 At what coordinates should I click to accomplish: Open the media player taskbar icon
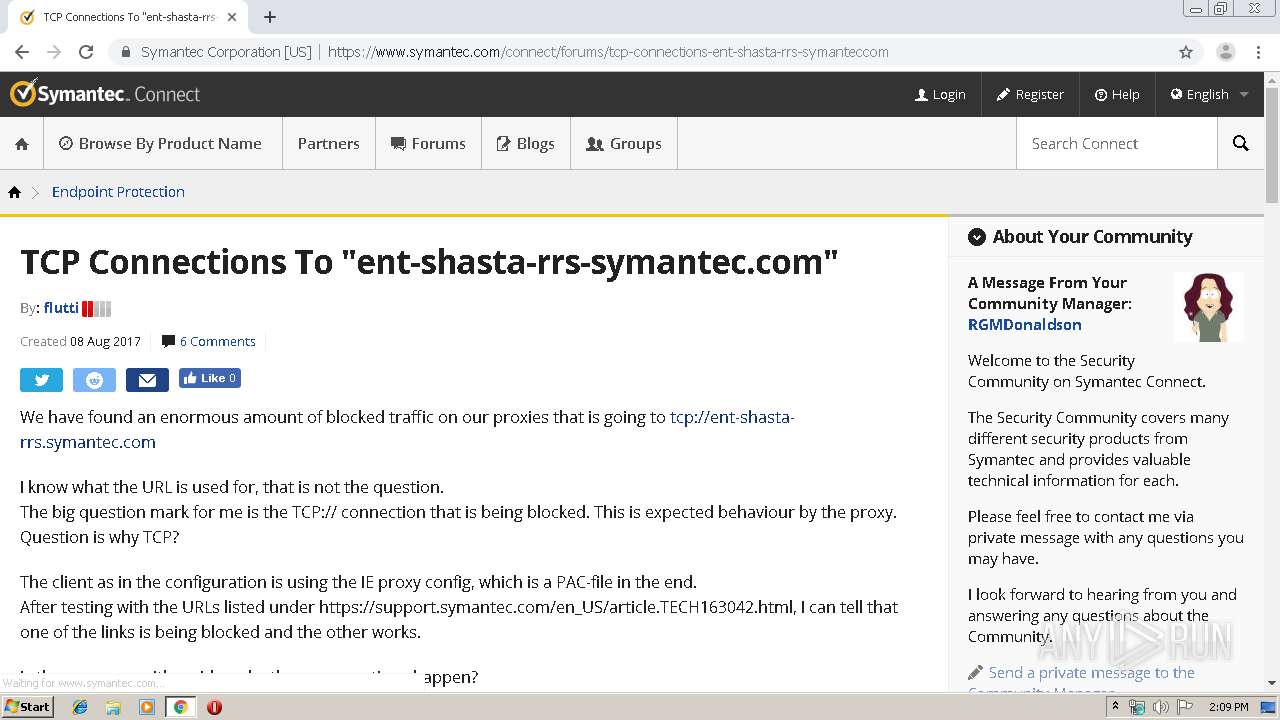147,707
